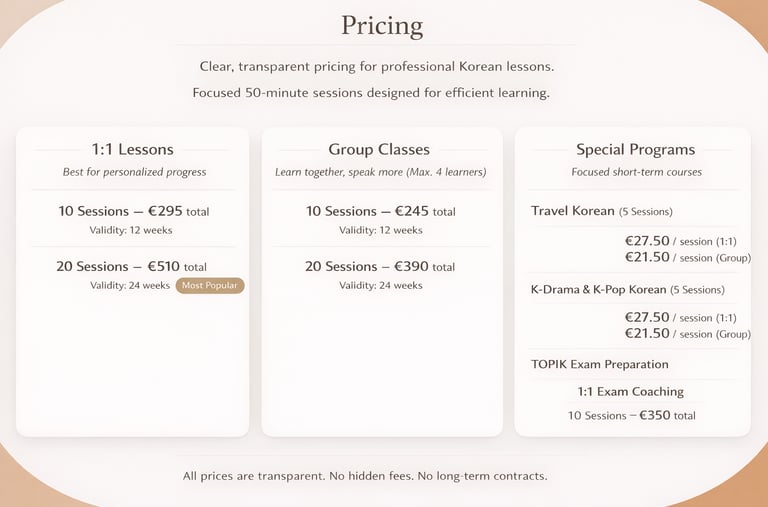Click the Most Popular badge

[x=210, y=285]
